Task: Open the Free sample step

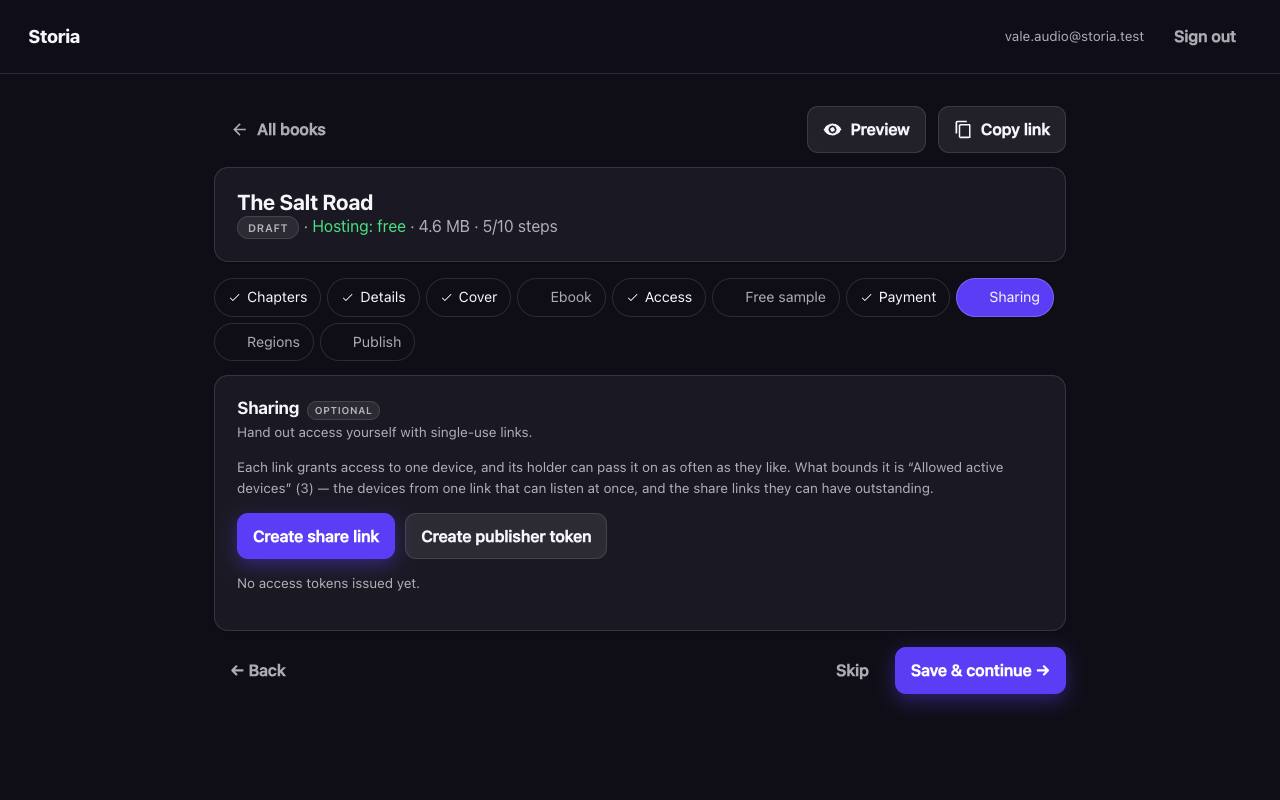Action: point(776,297)
